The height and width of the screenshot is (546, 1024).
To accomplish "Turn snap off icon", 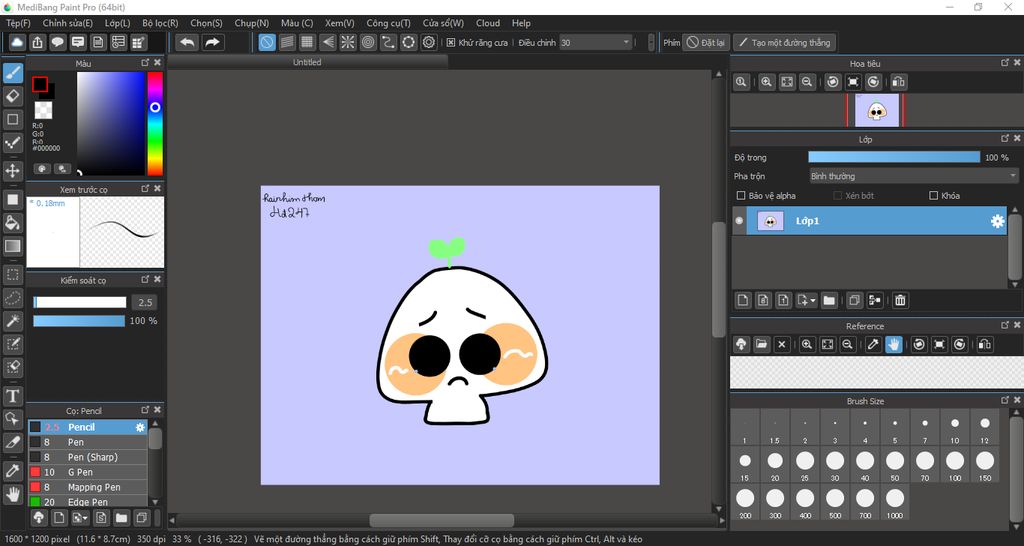I will (266, 42).
